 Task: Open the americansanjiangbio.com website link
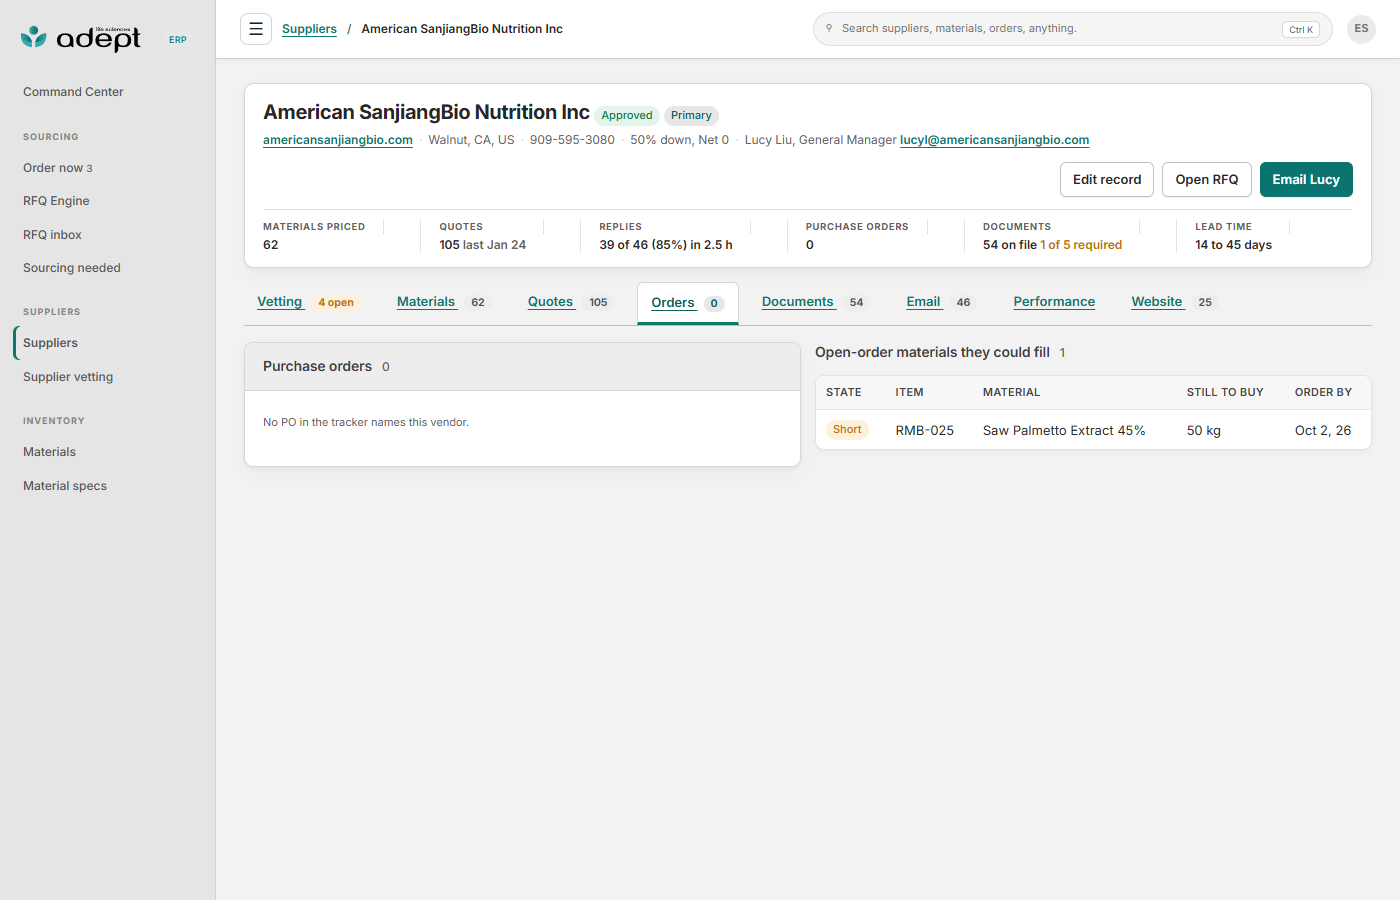338,140
